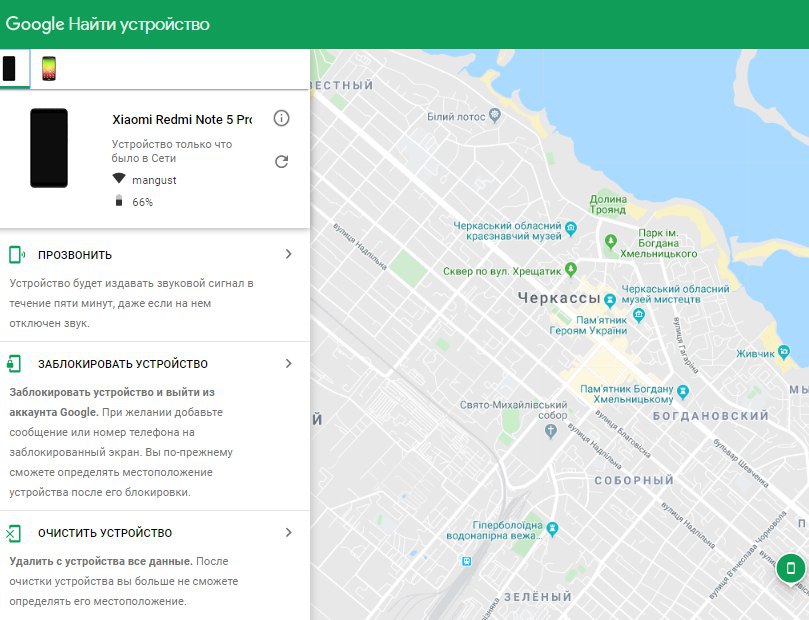Expand the ОЧИСТИТЬ УСТРОЙСТВО chevron

click(288, 532)
